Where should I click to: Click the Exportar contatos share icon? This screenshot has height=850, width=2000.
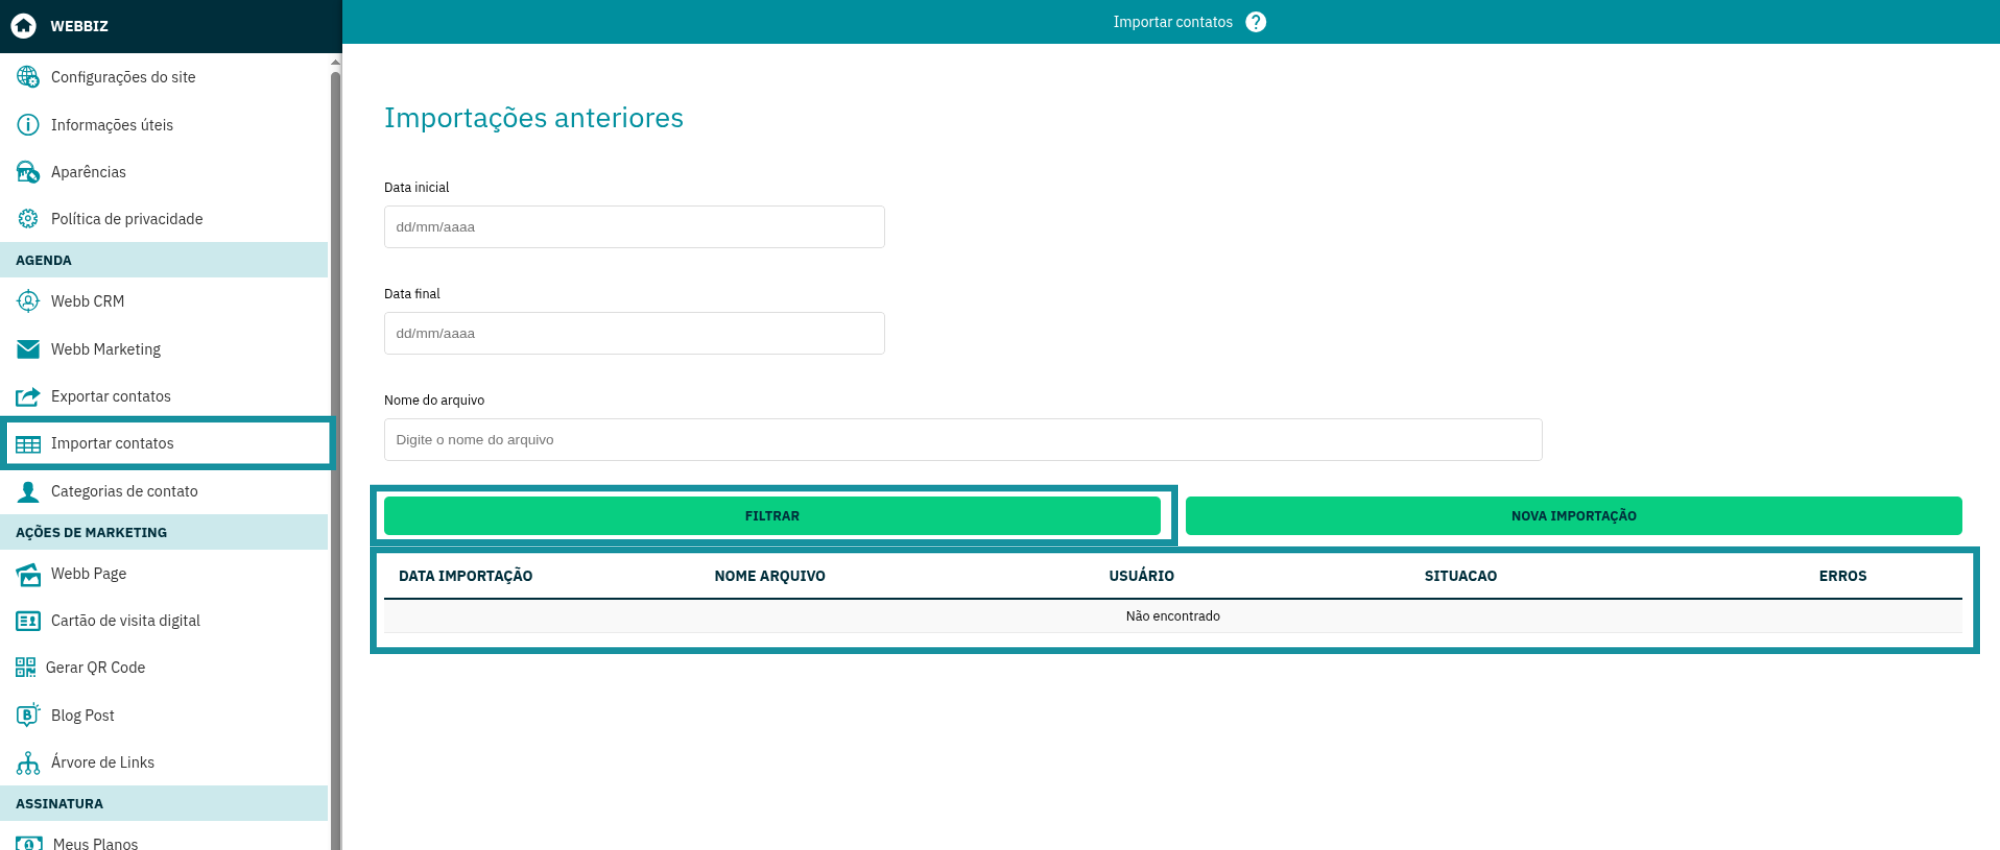pos(28,397)
